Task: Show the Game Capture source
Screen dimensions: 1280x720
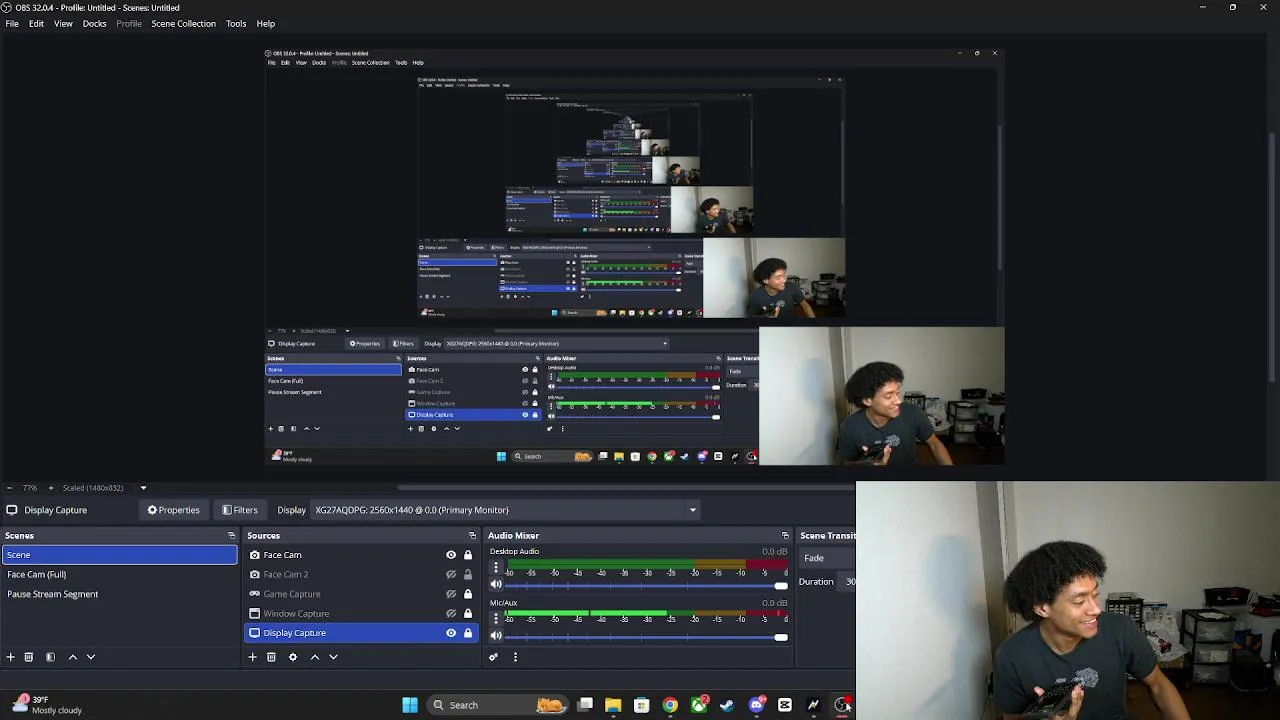Action: 451,594
